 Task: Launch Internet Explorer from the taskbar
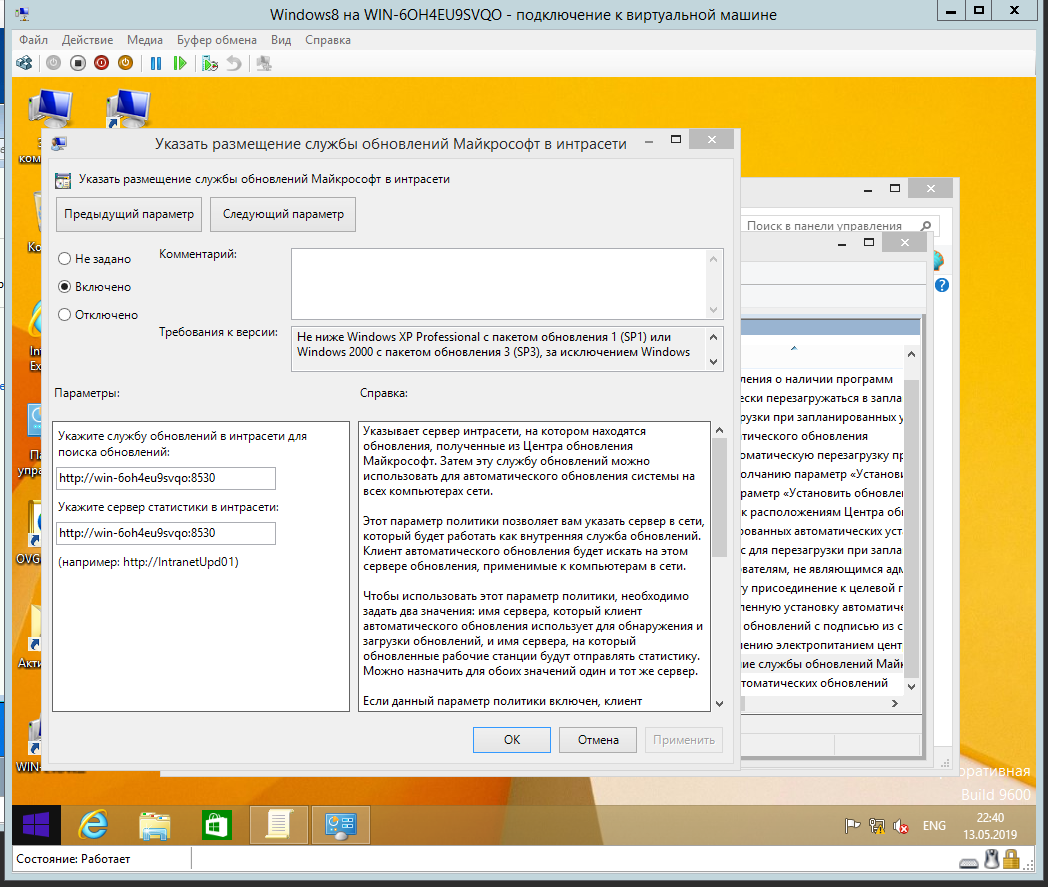94,826
